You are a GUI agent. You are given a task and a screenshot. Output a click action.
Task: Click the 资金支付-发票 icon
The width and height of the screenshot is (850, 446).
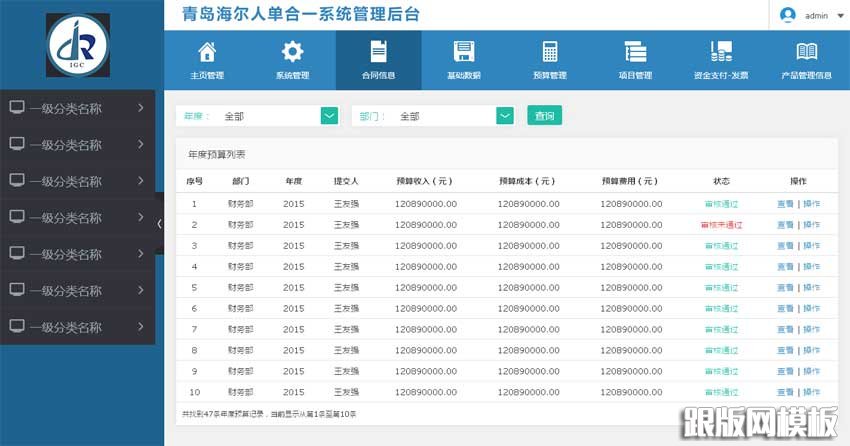click(720, 52)
